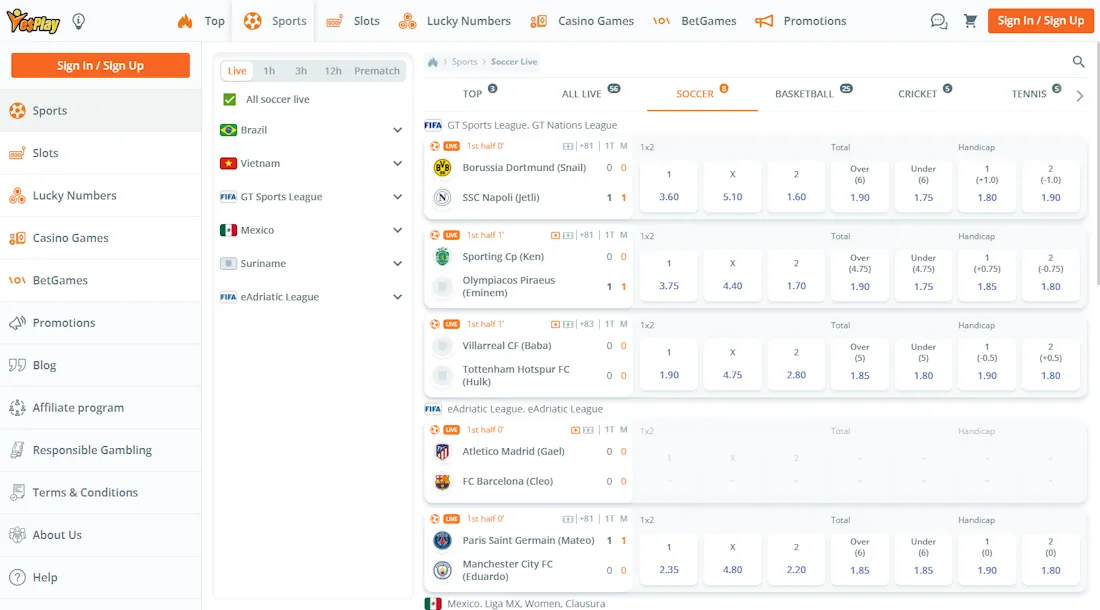Click the Sign In / Sign Up button
Image resolution: width=1100 pixels, height=610 pixels.
[1040, 20]
